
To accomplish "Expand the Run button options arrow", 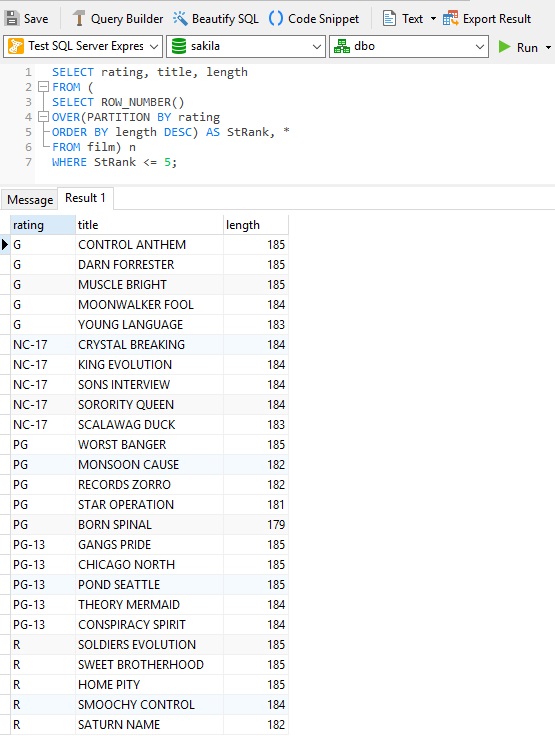I will click(x=548, y=47).
